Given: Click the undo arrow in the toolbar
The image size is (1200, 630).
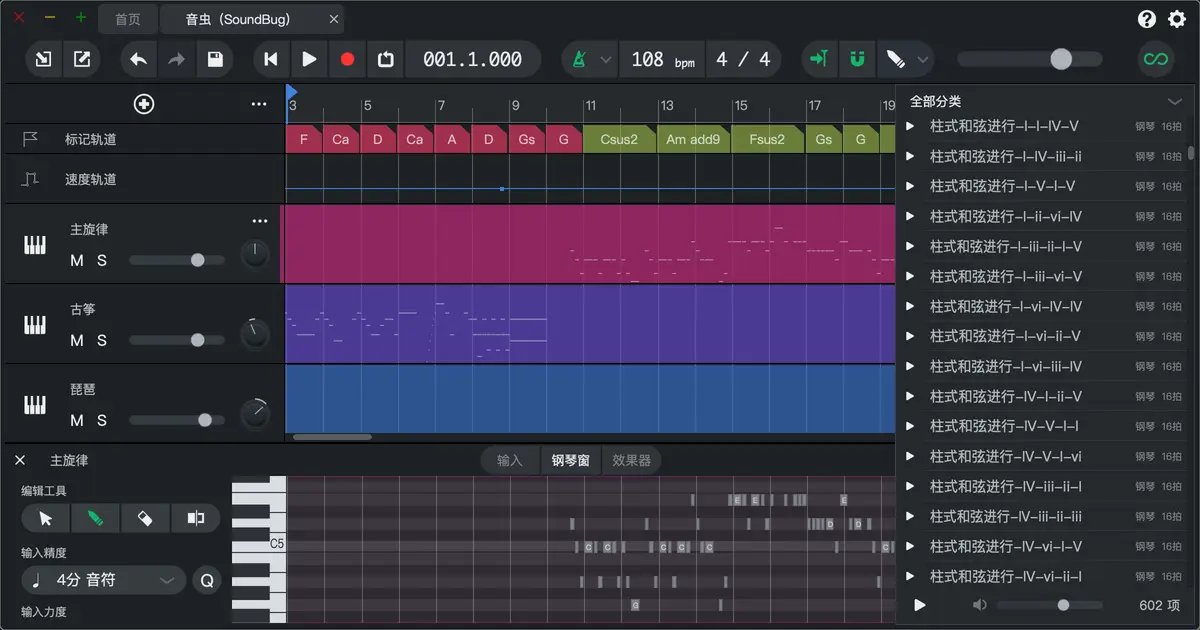Looking at the screenshot, I should [138, 59].
